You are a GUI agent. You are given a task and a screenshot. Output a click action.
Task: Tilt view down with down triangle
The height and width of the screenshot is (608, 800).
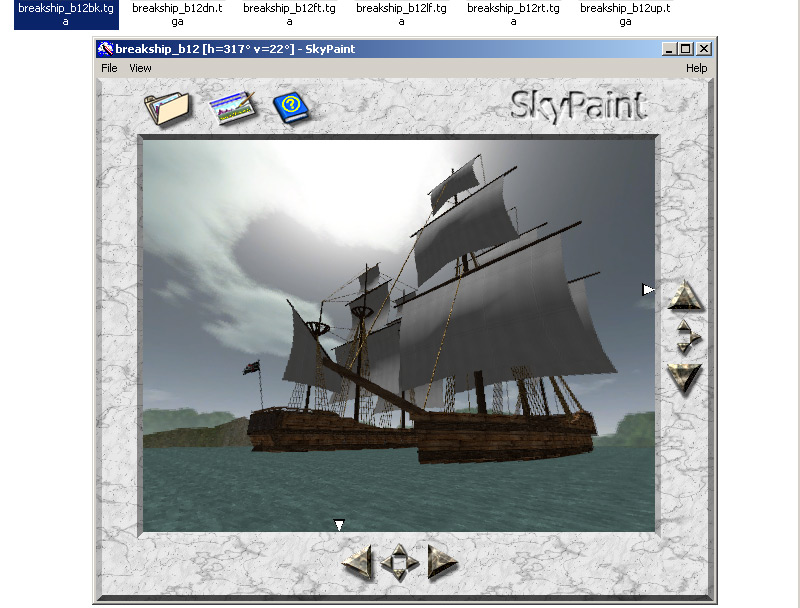(x=685, y=378)
